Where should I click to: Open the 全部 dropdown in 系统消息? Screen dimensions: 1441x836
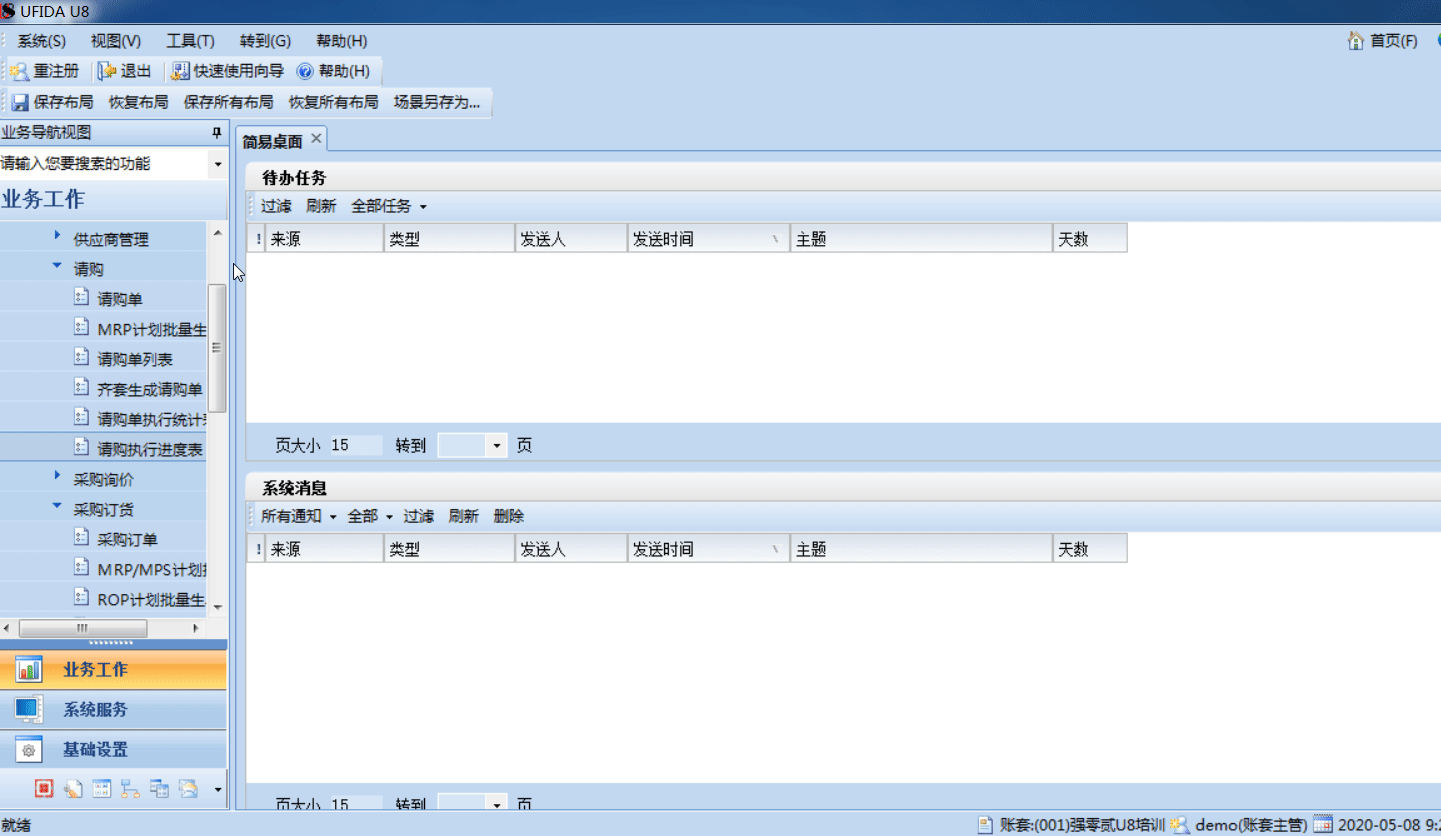point(370,516)
